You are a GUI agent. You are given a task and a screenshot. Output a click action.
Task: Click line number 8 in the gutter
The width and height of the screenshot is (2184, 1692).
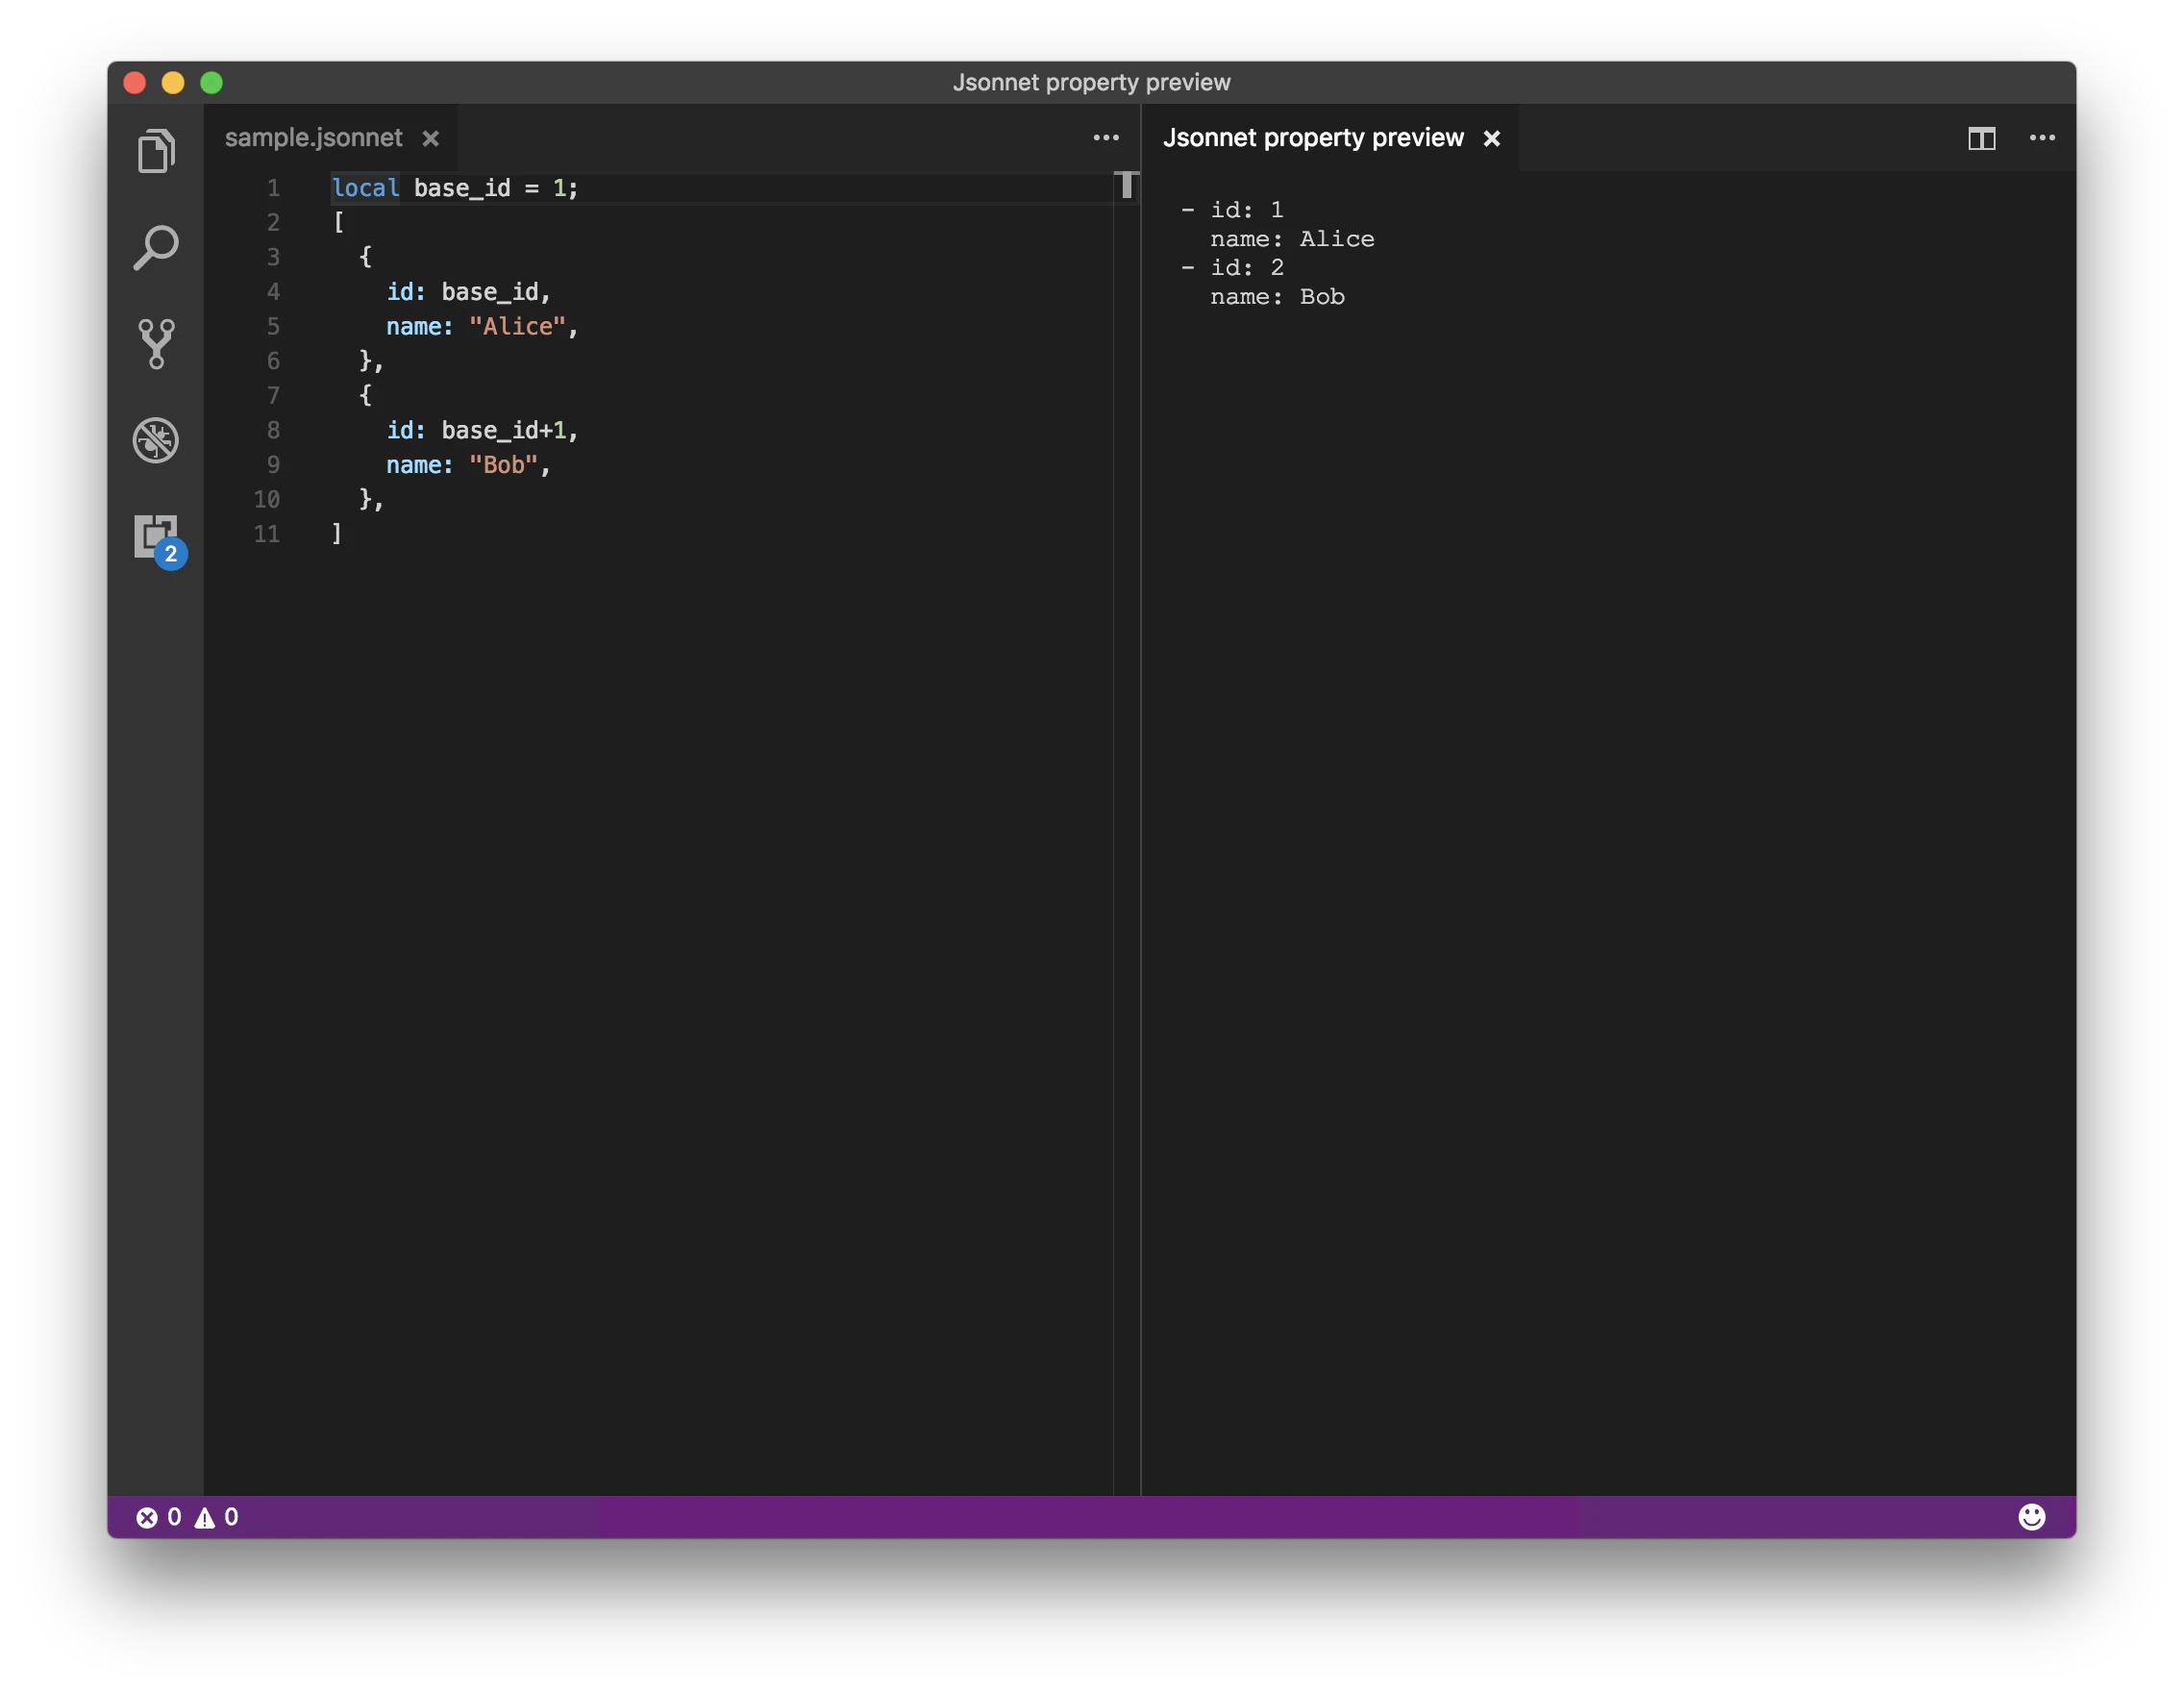[x=272, y=430]
